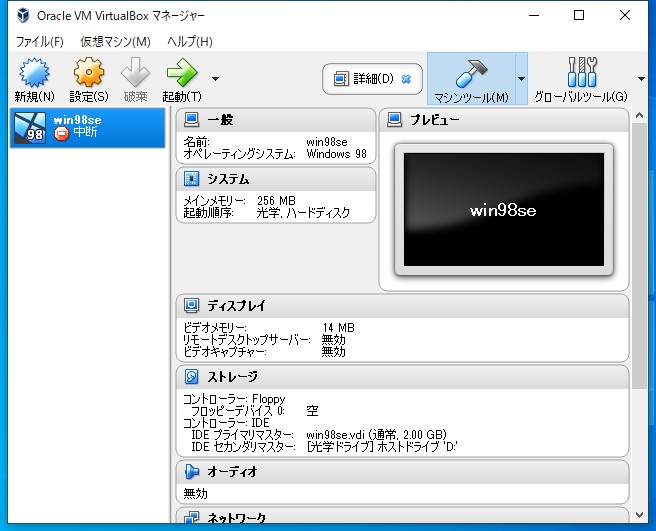The height and width of the screenshot is (531, 656).
Task: Click the ディスプレイ section icon
Action: [192, 305]
